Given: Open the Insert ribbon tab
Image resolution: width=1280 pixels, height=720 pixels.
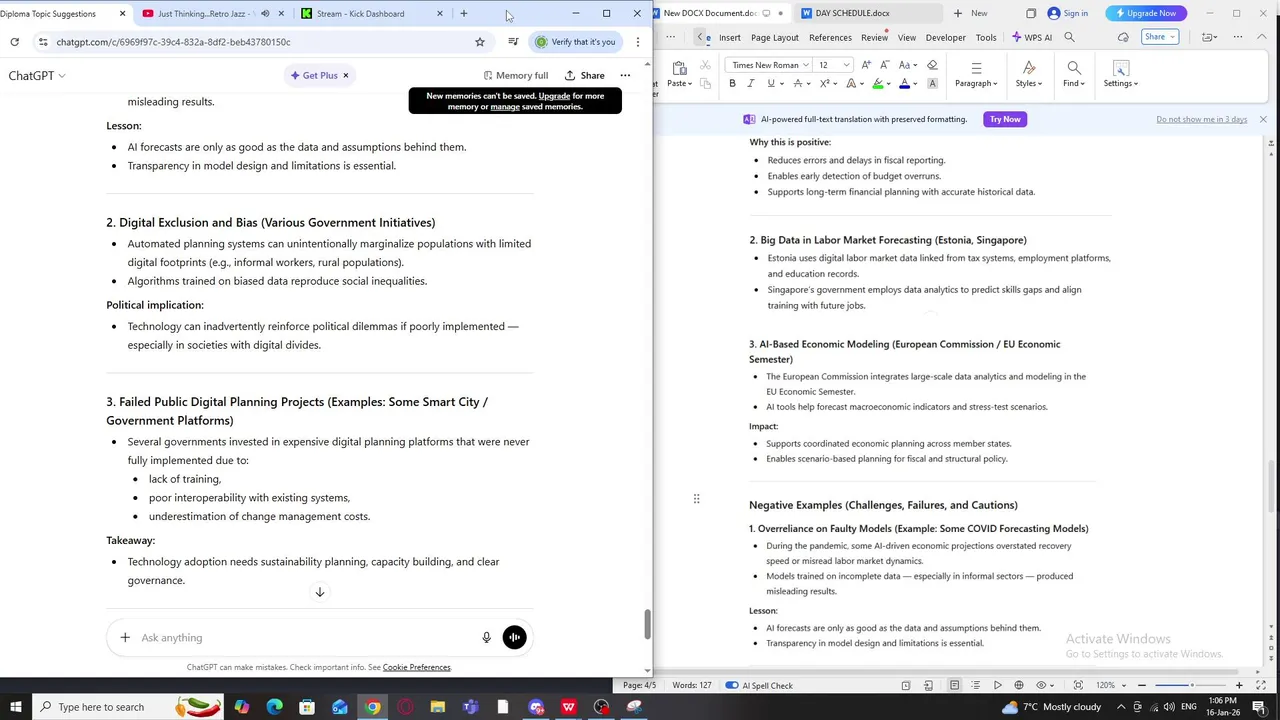Looking at the screenshot, I should 730,37.
